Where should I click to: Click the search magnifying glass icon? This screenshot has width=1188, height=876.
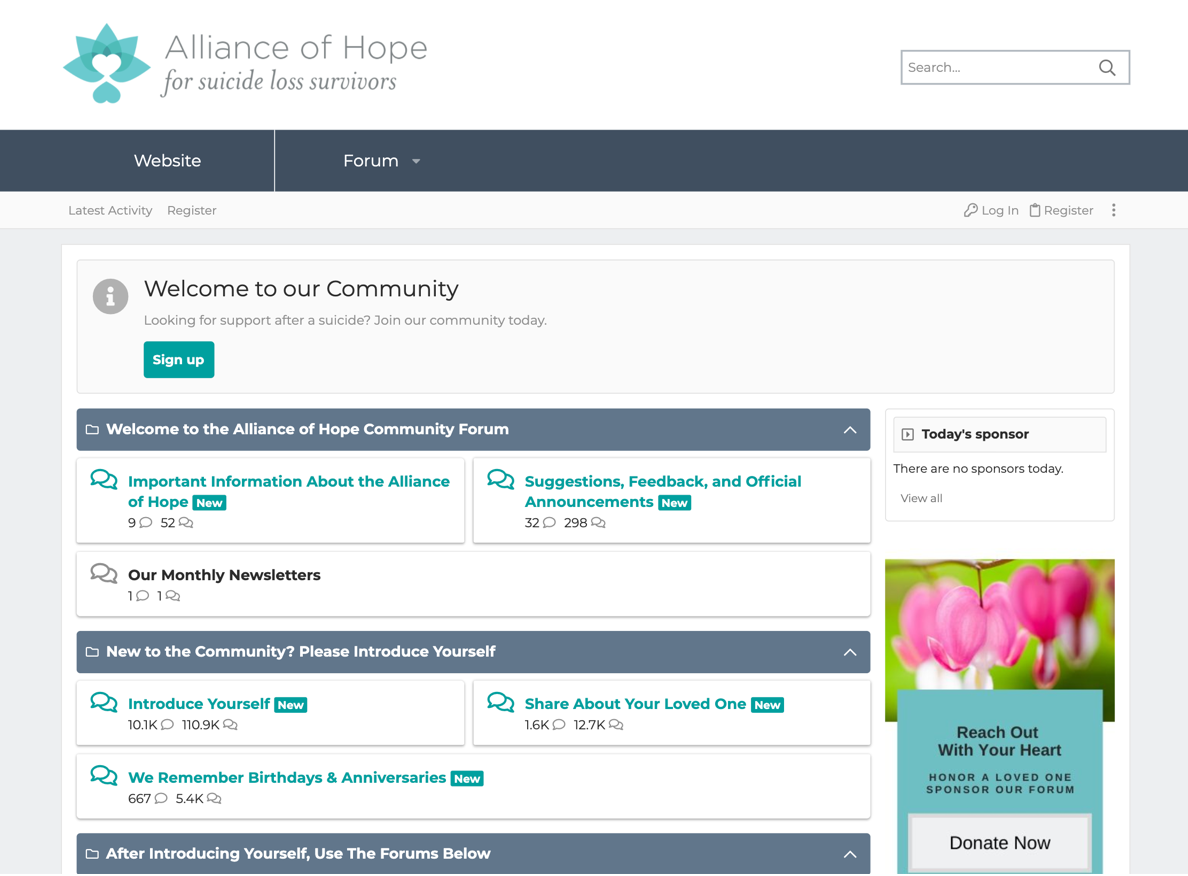[1106, 67]
